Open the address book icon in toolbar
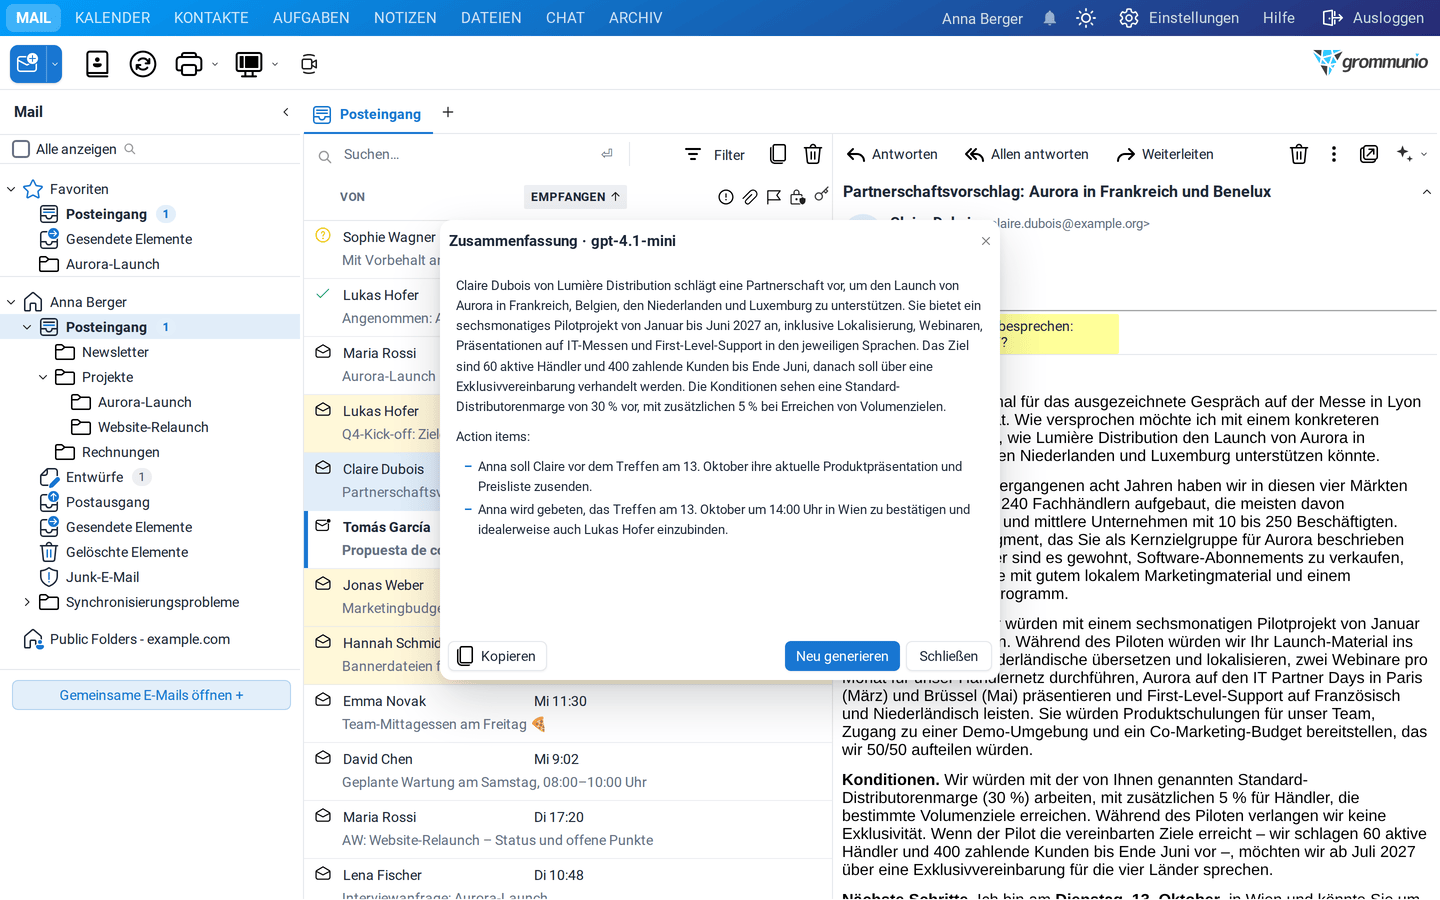This screenshot has height=900, width=1440. coord(97,64)
